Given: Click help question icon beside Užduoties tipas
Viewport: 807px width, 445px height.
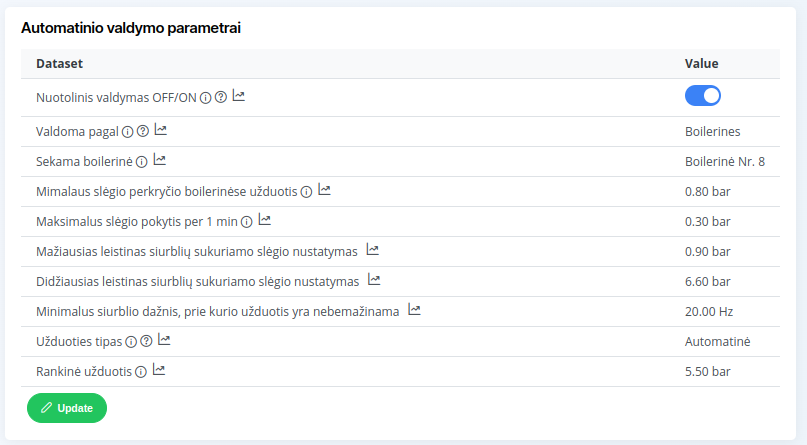Looking at the screenshot, I should pos(147,341).
